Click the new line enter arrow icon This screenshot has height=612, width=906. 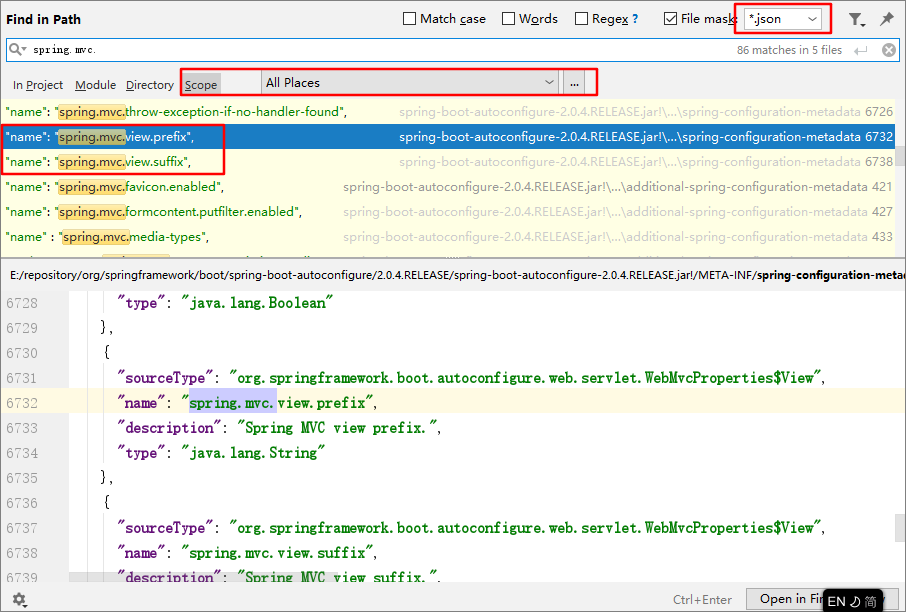pyautogui.click(x=861, y=50)
